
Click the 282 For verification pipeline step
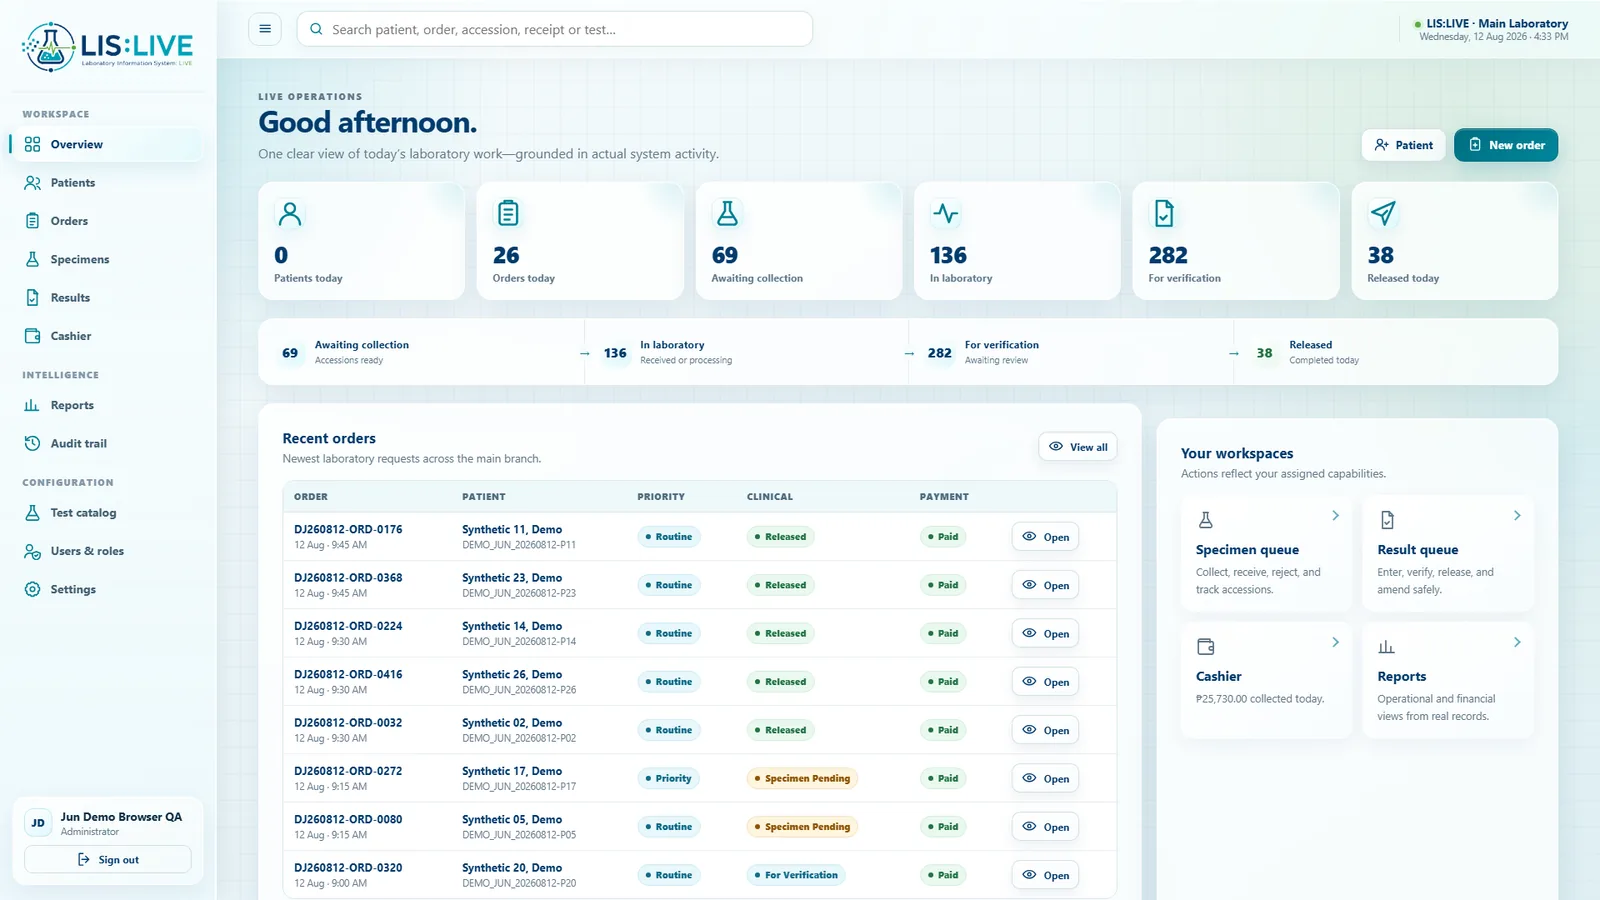1071,352
